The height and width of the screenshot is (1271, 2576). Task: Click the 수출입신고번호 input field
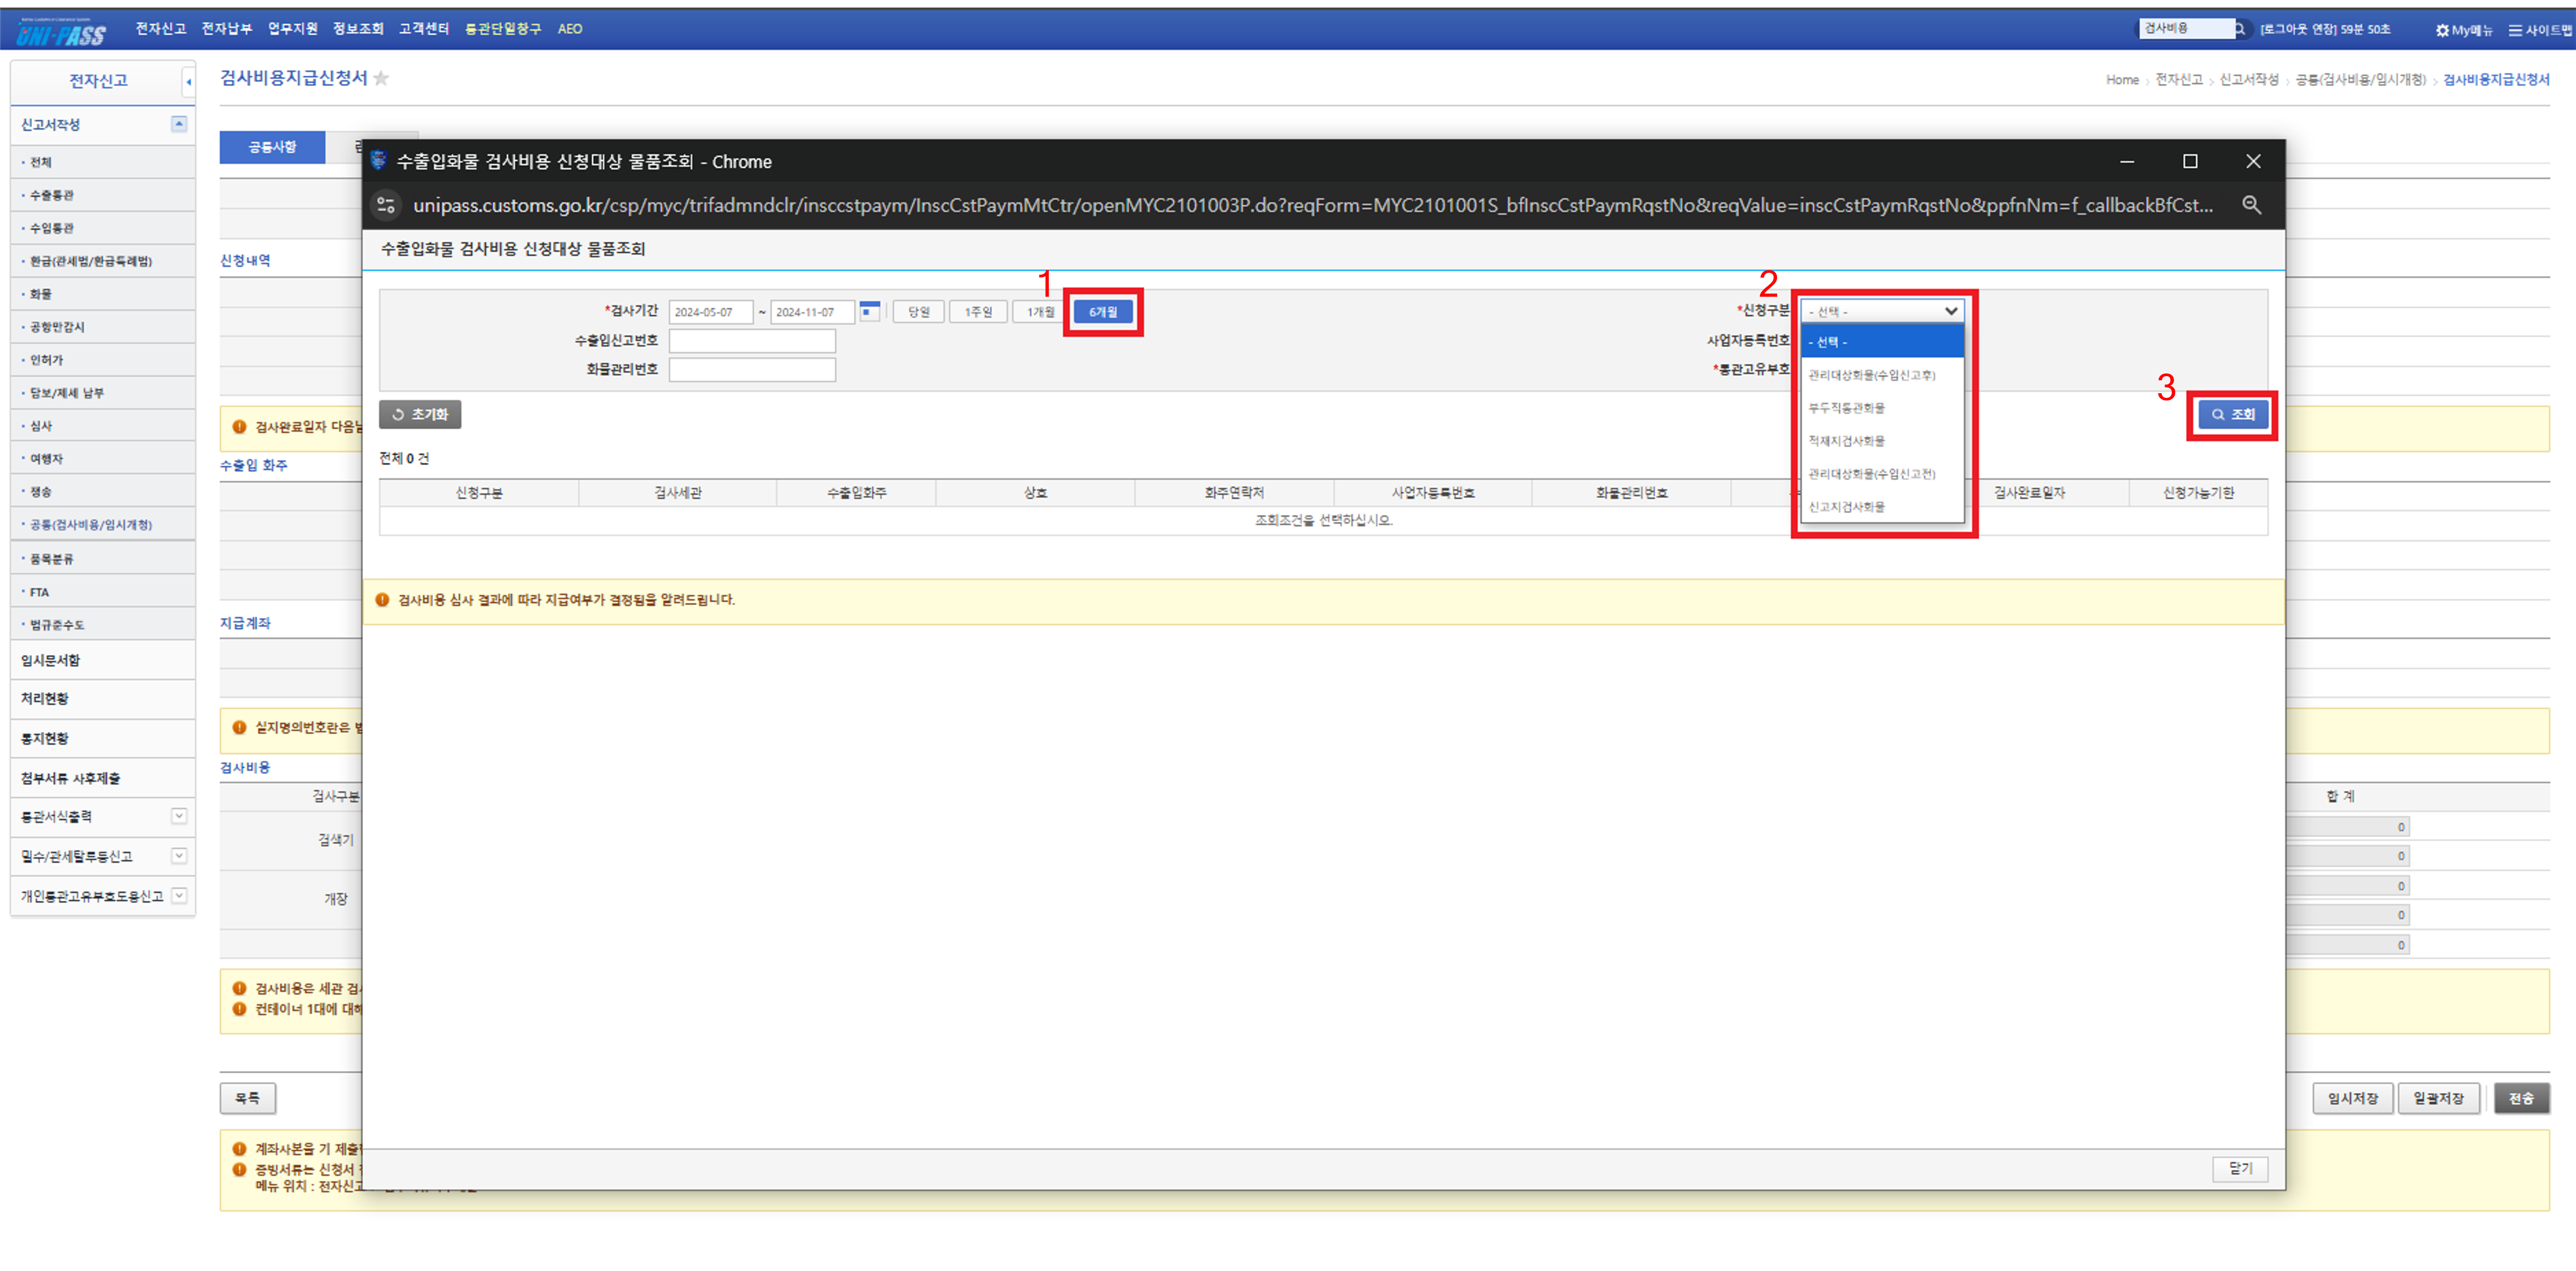(x=751, y=341)
